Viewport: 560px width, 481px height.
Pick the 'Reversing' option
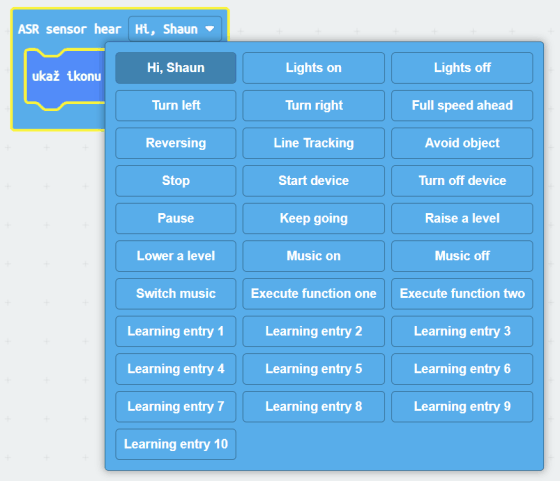pos(176,143)
